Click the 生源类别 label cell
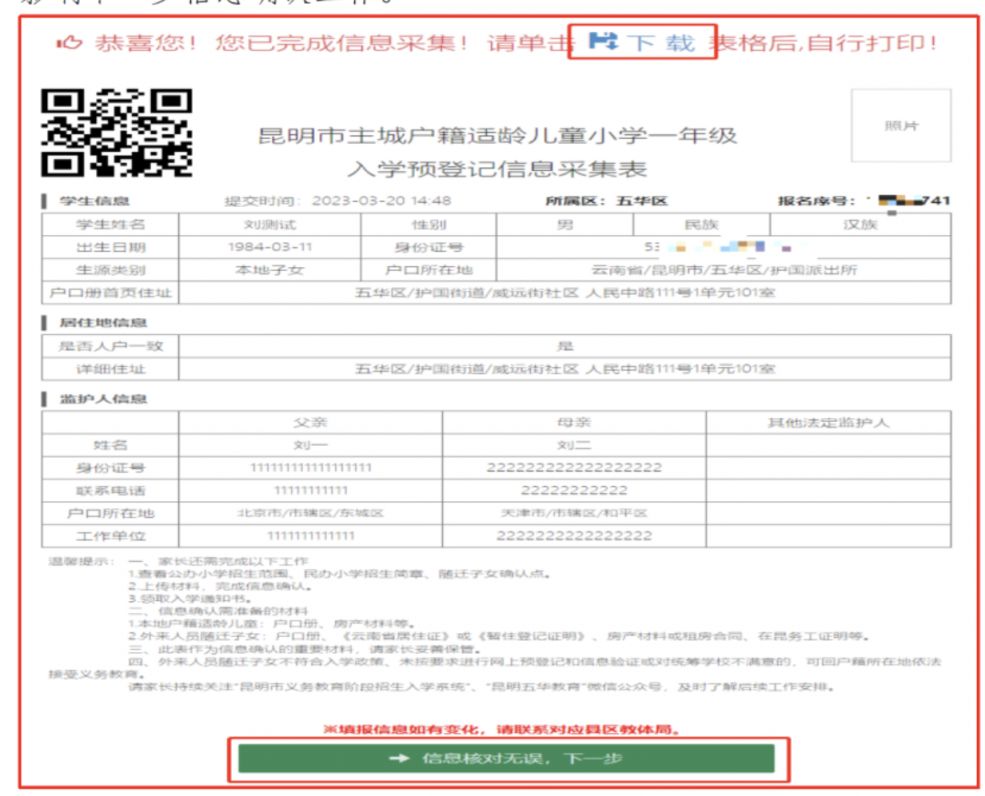This screenshot has height=796, width=985. (x=111, y=270)
